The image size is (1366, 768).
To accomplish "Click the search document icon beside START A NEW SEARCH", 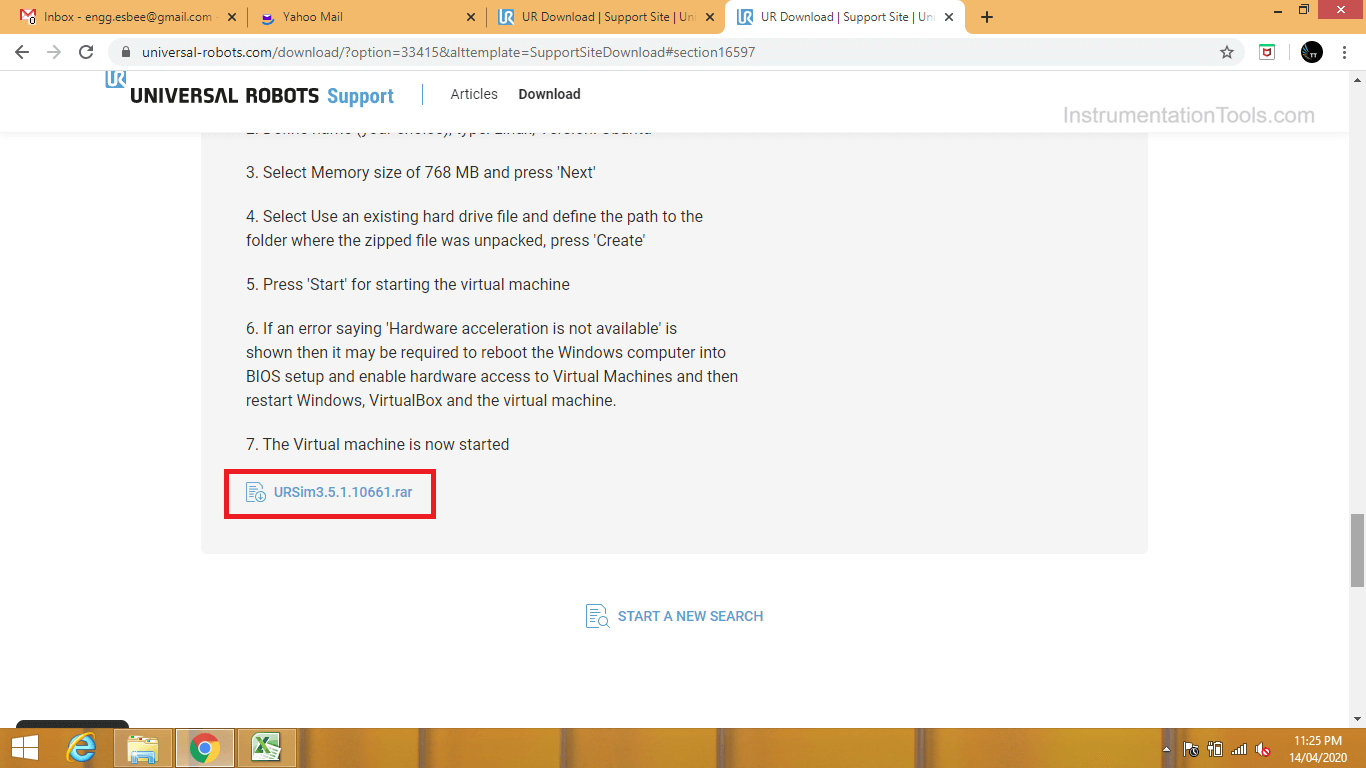I will point(597,616).
